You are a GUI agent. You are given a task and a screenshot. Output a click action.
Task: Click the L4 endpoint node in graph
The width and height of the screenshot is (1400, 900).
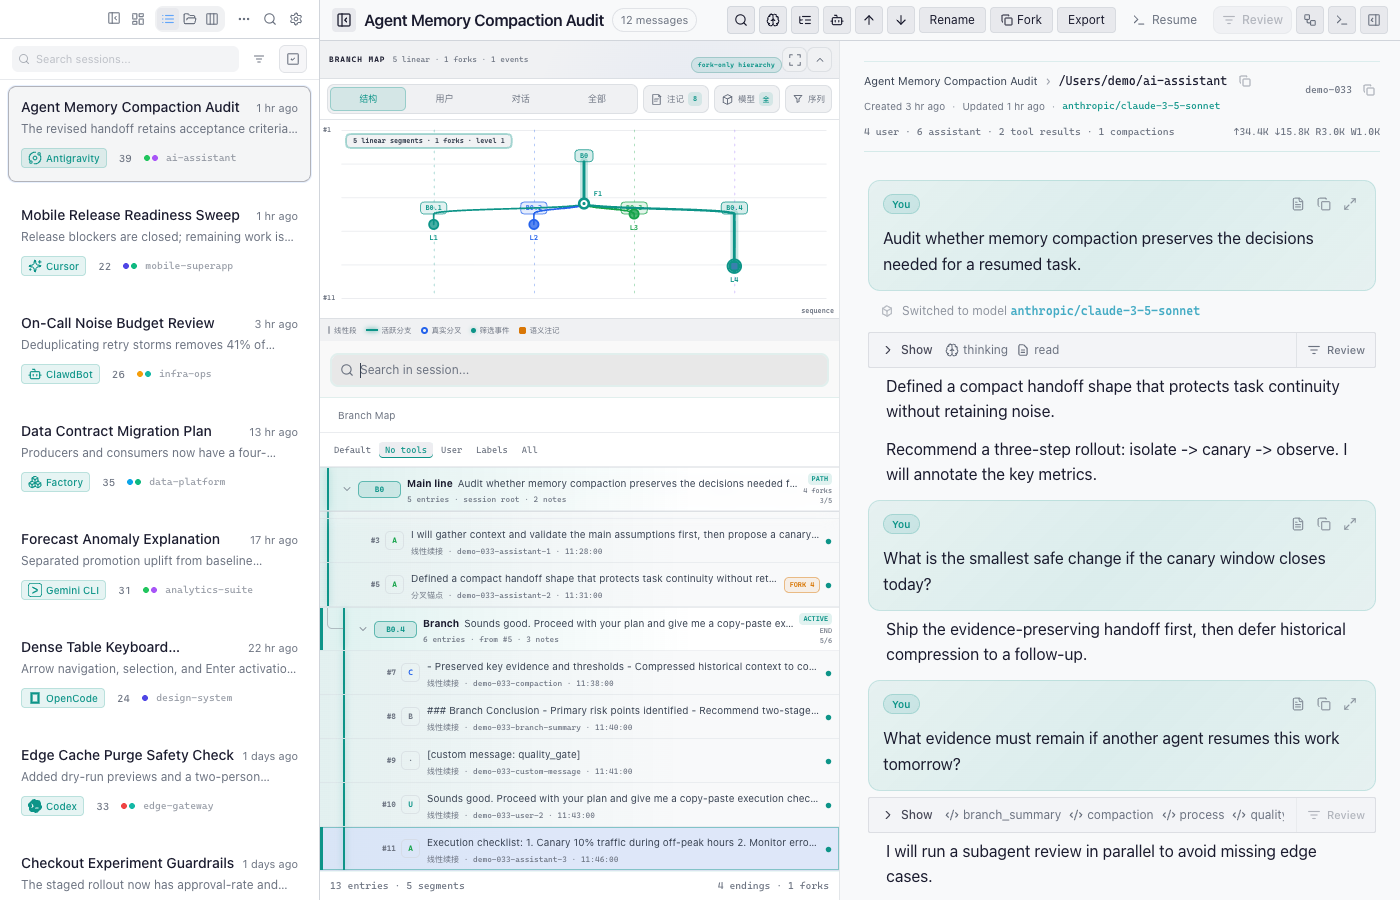[x=734, y=266]
